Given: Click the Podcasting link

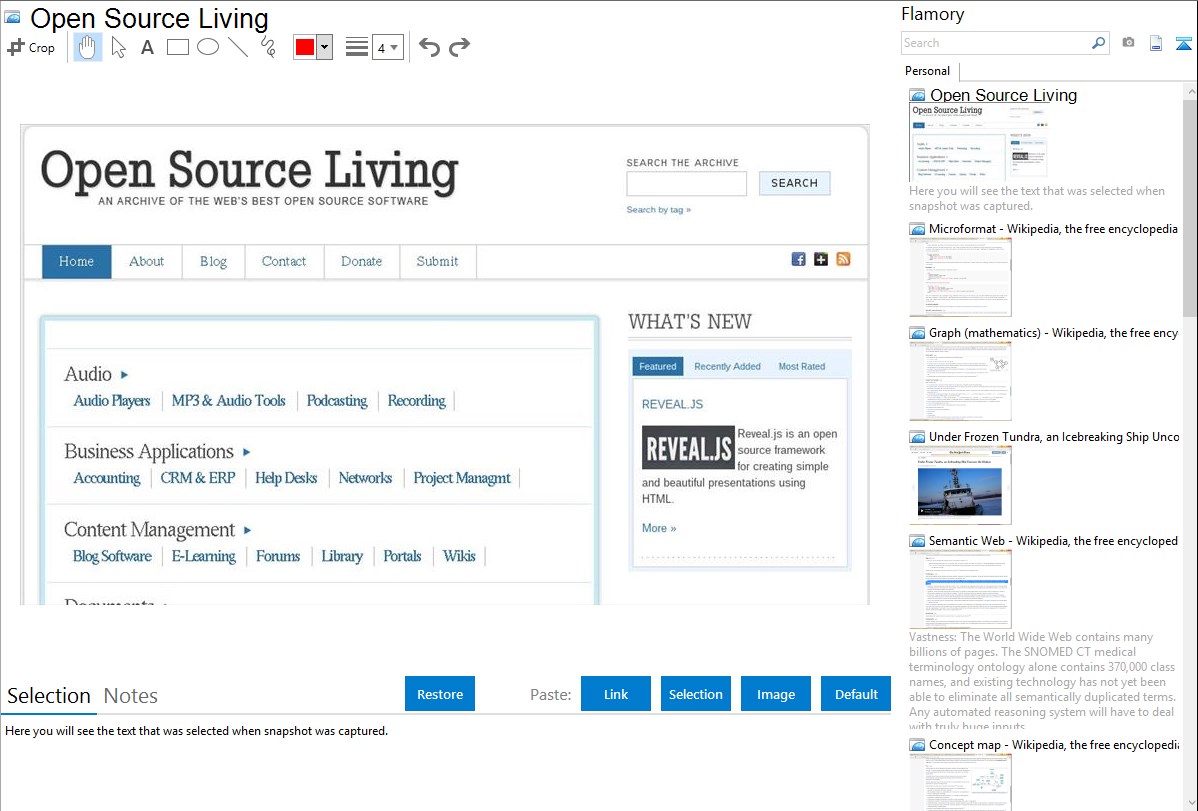Looking at the screenshot, I should (x=337, y=401).
